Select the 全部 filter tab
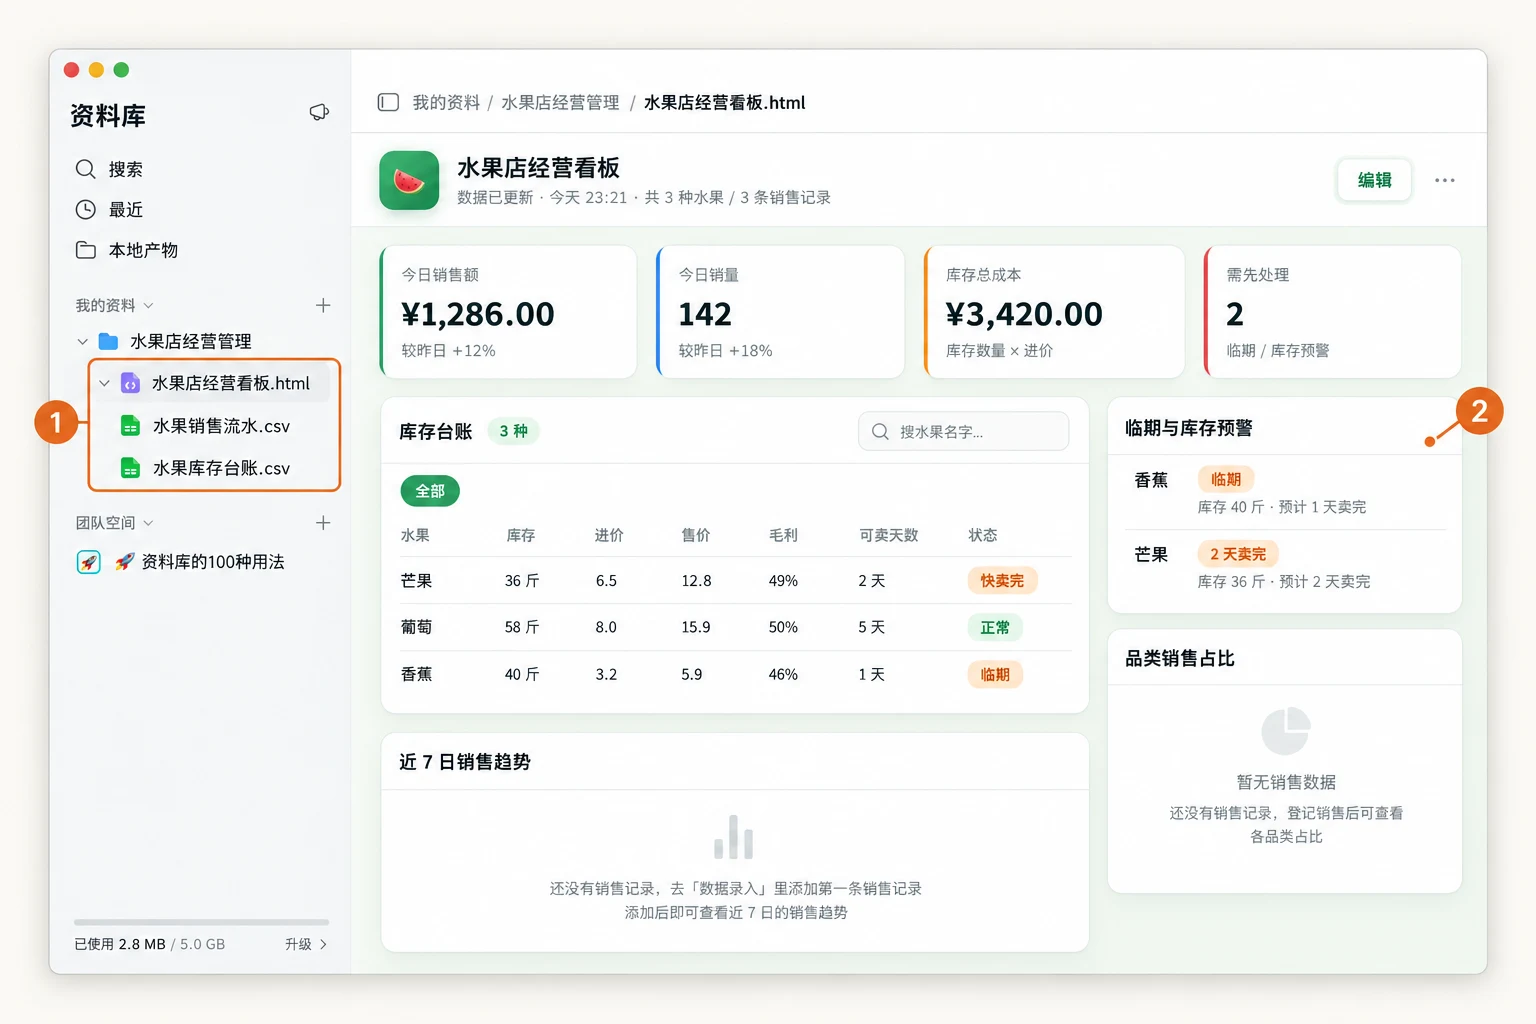 click(x=430, y=491)
